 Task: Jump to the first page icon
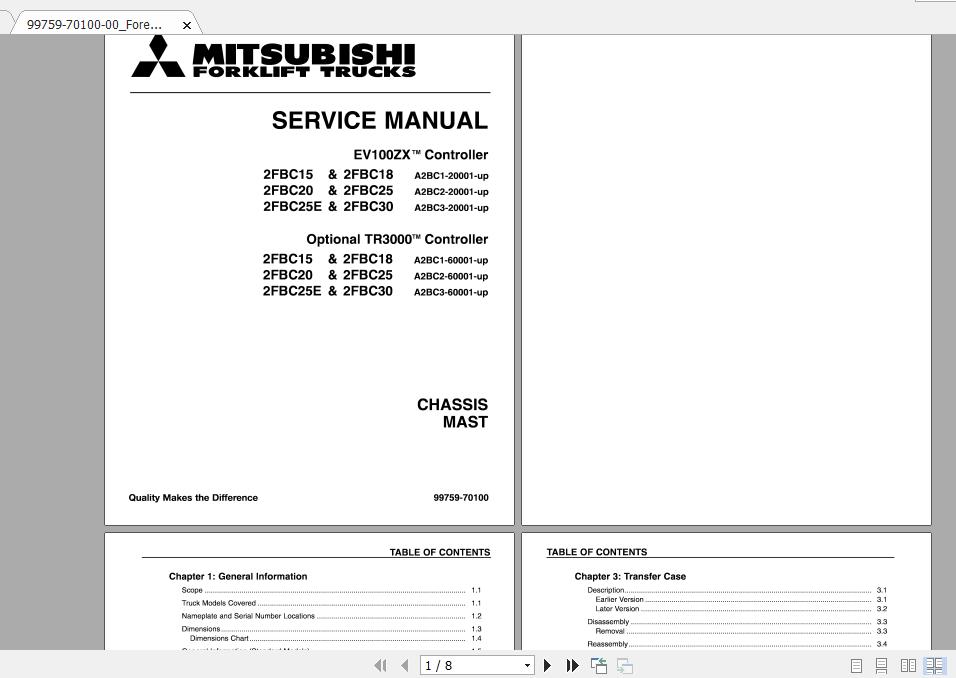coord(381,665)
